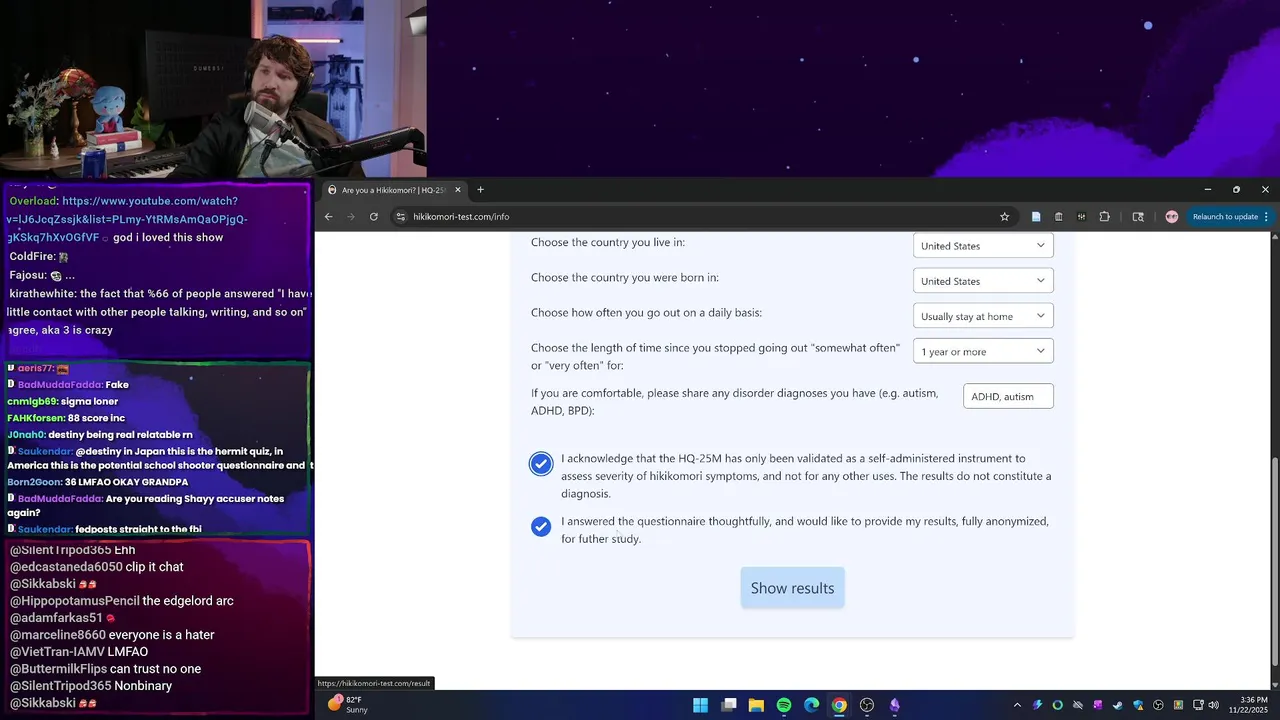
Task: Uncheck the 'answered thoughtfully' consent checkbox
Action: click(x=541, y=527)
